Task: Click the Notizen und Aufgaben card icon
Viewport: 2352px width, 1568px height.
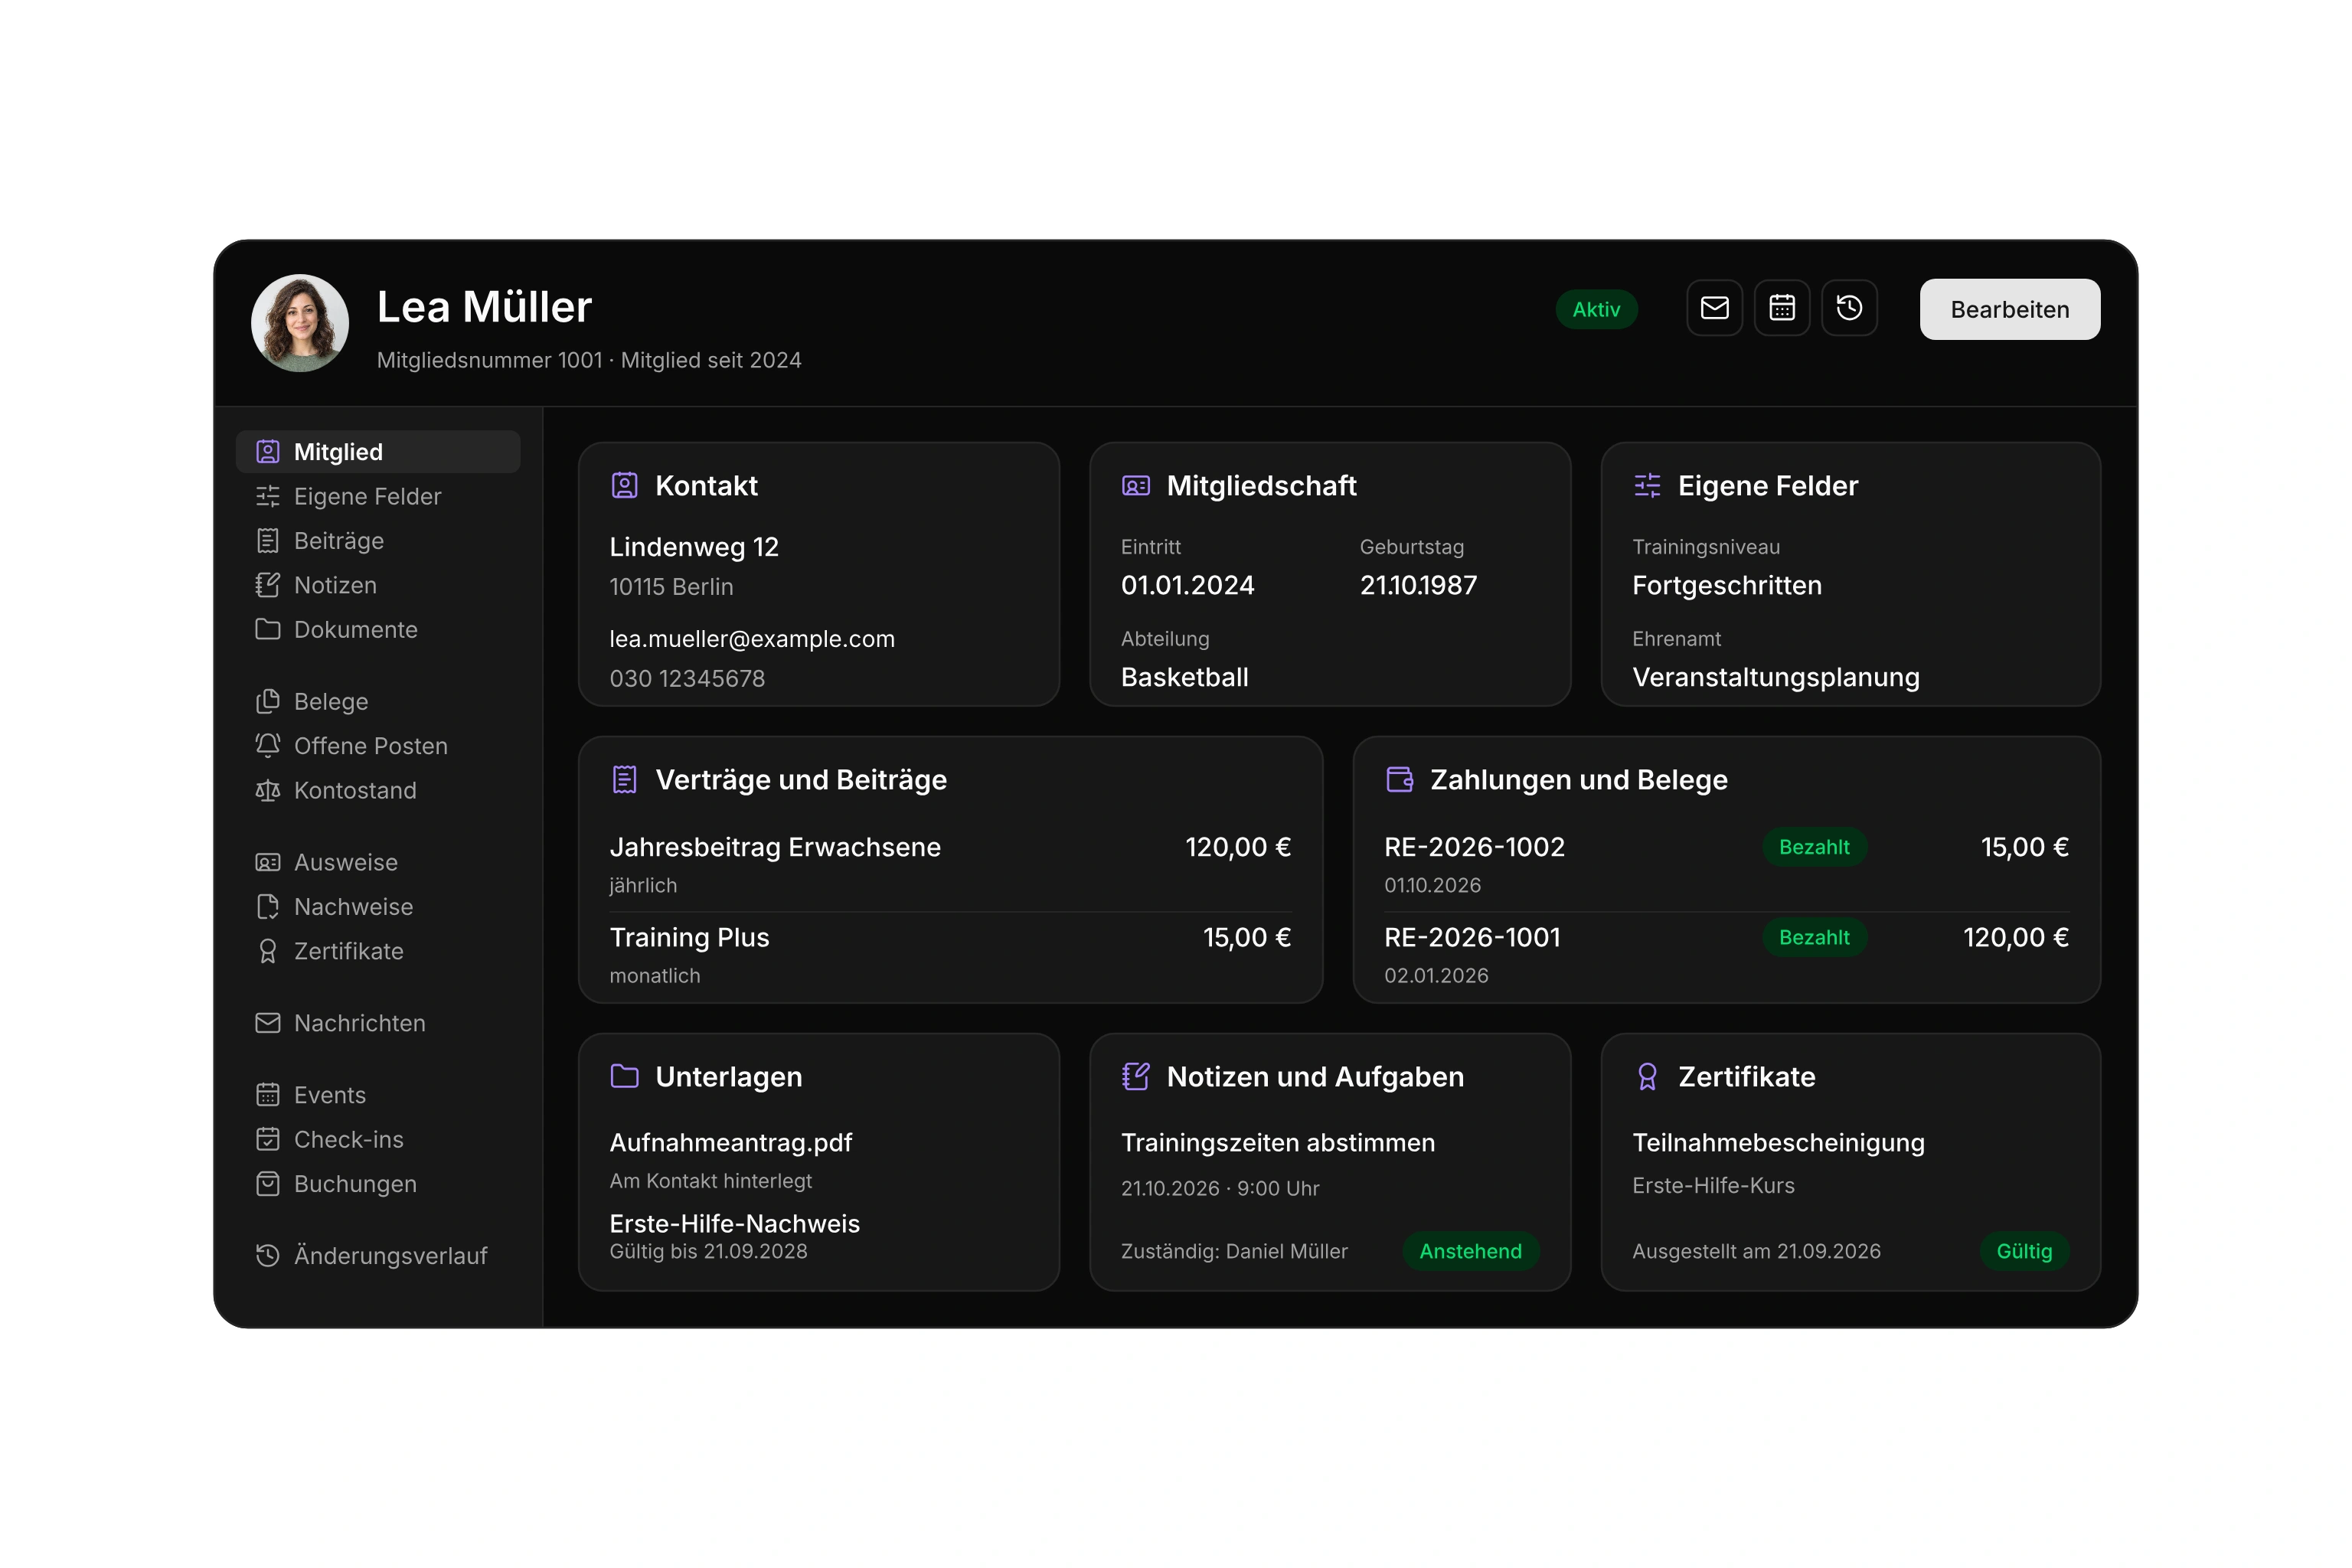Action: (x=1136, y=1076)
